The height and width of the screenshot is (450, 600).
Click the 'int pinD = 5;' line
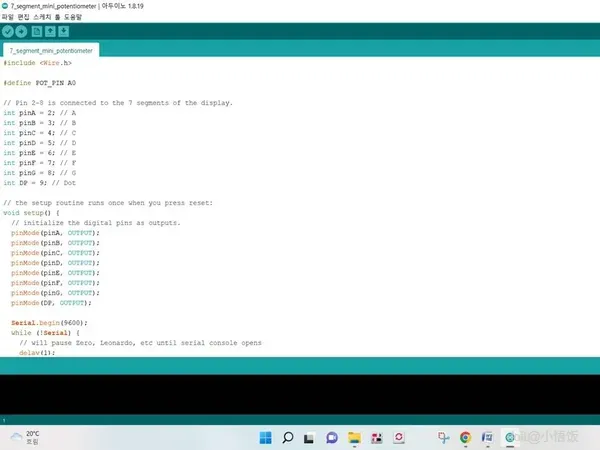[x=39, y=143]
